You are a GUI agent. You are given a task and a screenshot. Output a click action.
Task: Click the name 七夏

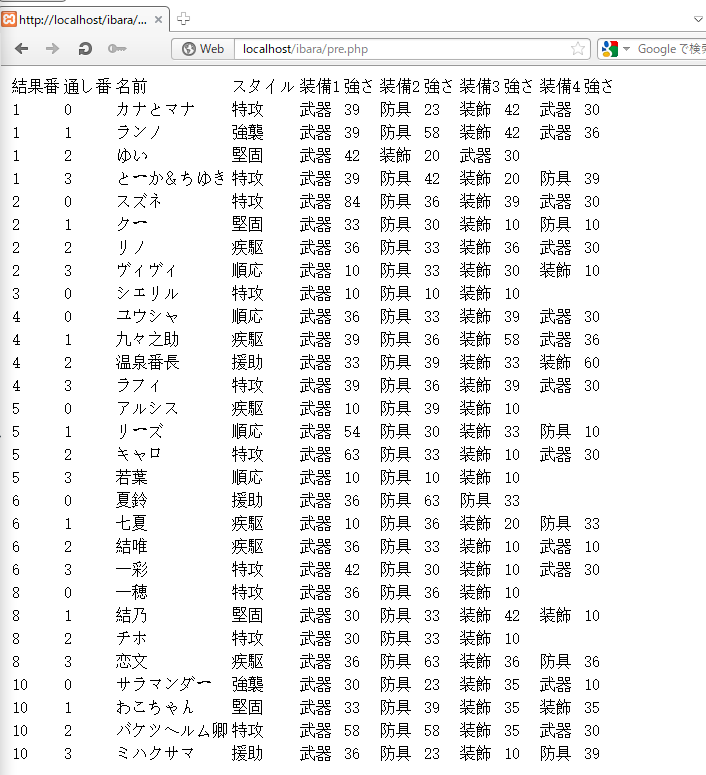132,523
